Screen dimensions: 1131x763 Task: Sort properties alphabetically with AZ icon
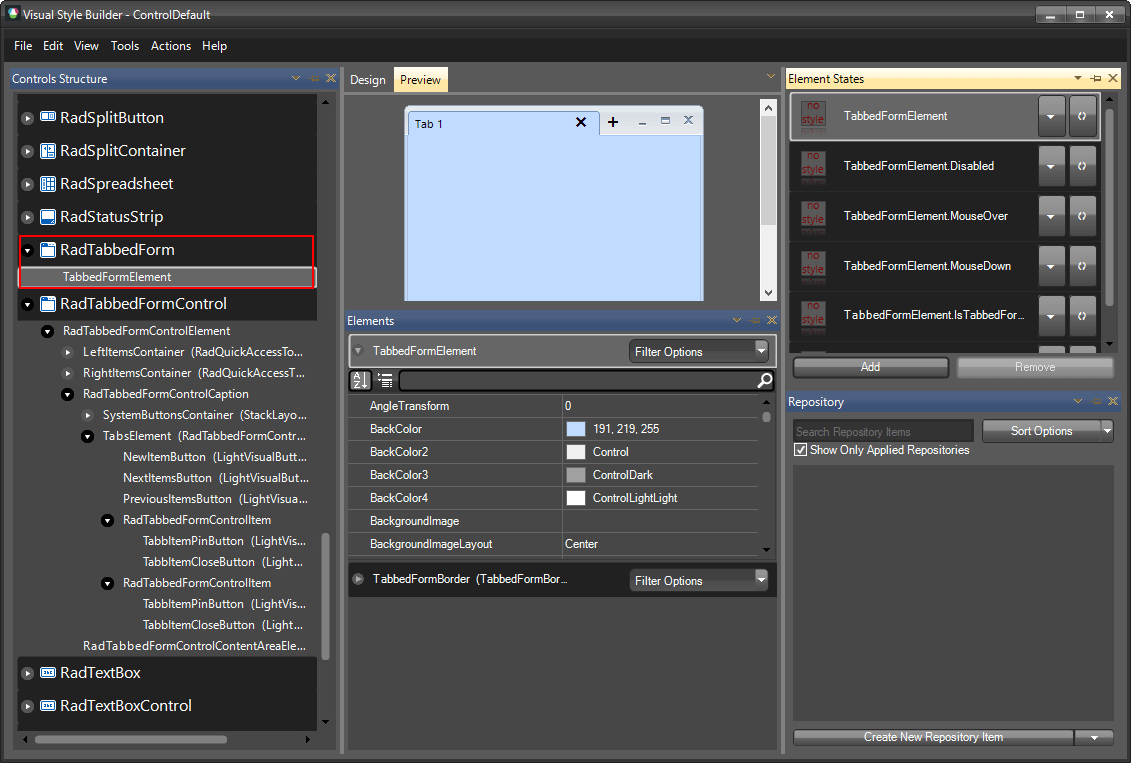click(360, 380)
